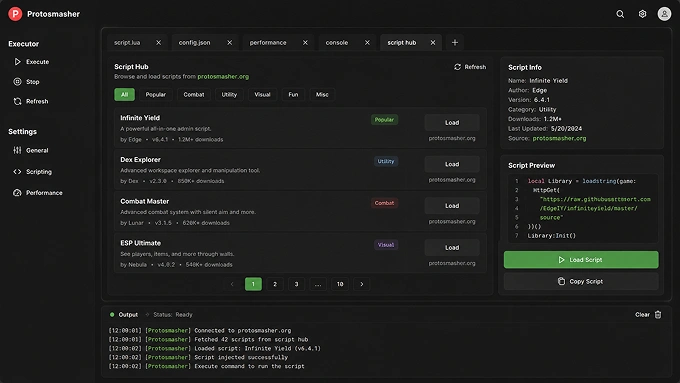Filter scripts by Popular
Viewport: 680px width, 383px height.
click(x=156, y=95)
